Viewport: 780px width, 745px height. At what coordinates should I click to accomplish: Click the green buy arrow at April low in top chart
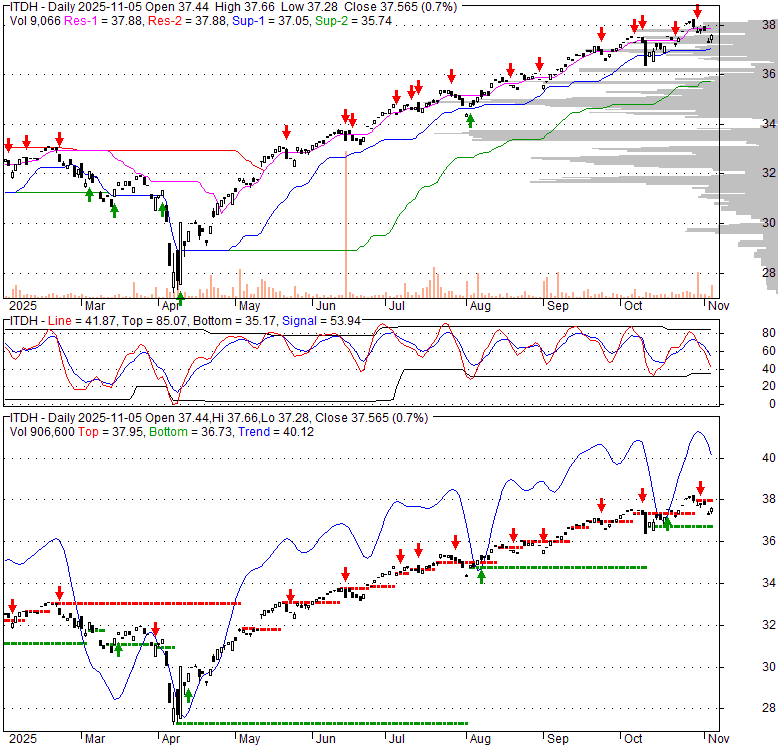(180, 297)
